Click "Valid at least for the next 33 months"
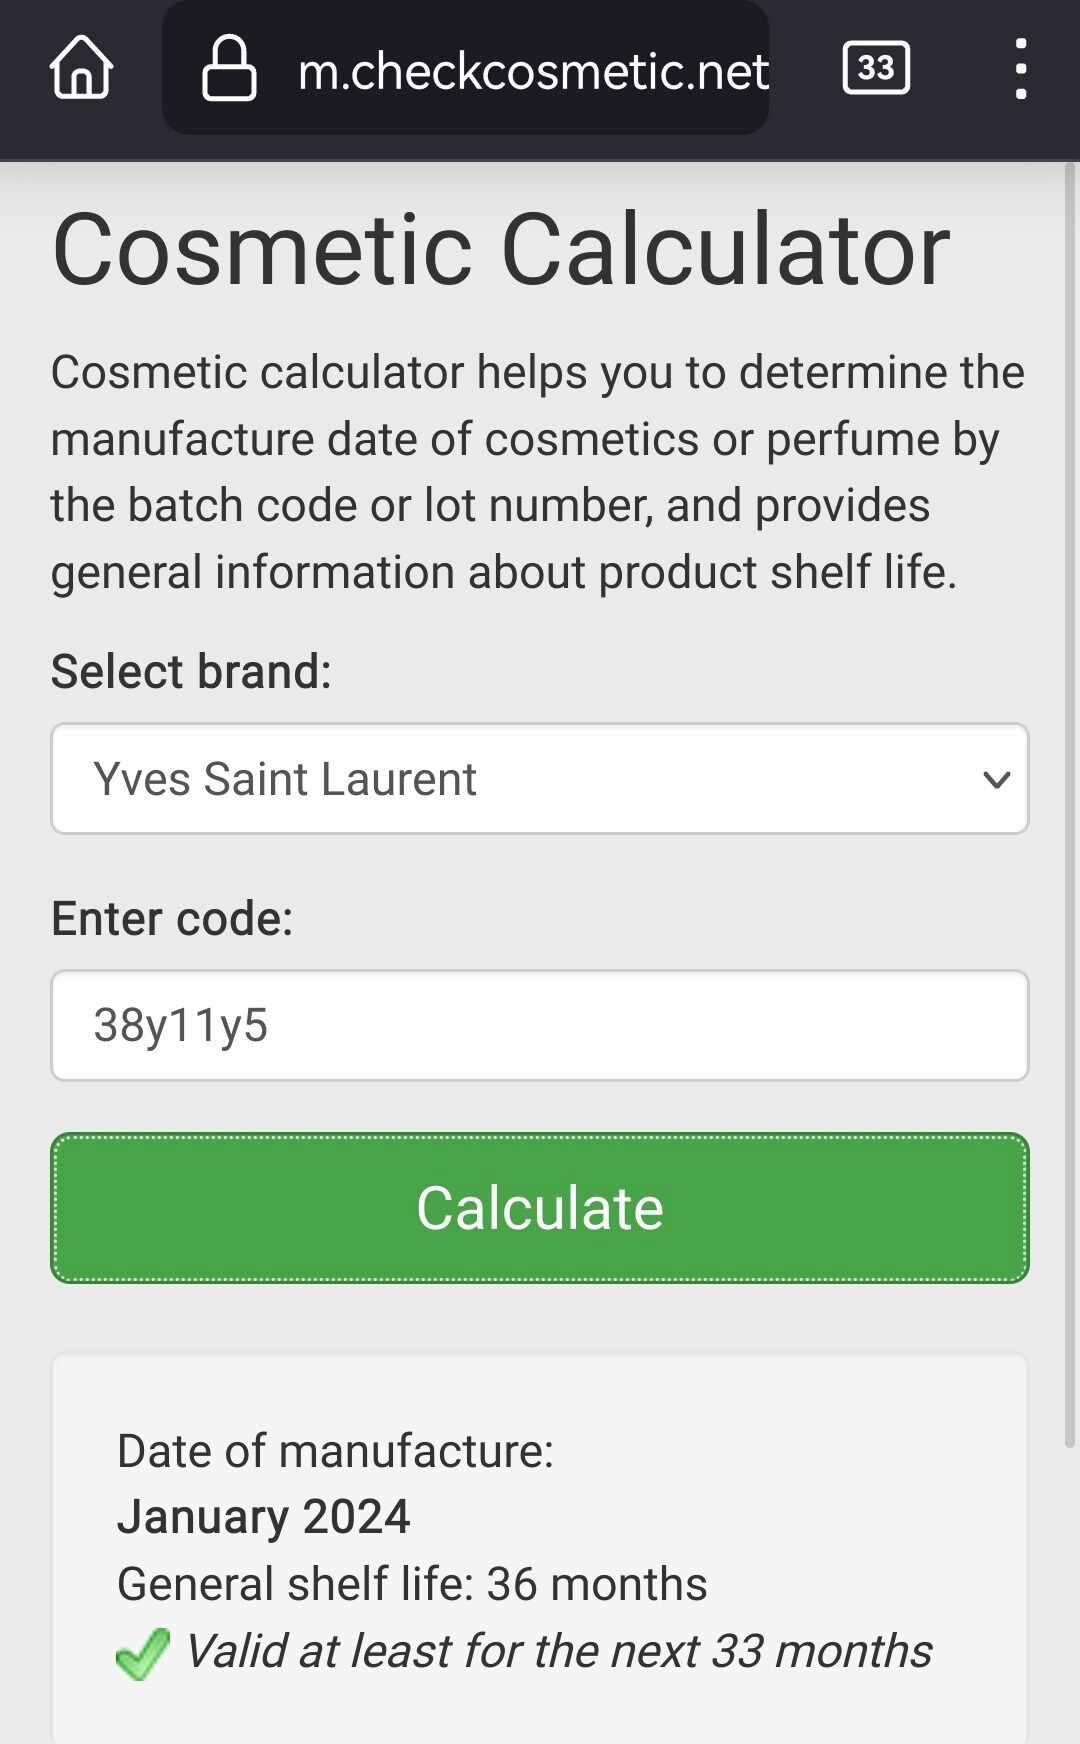1080x1744 pixels. pyautogui.click(x=558, y=1651)
